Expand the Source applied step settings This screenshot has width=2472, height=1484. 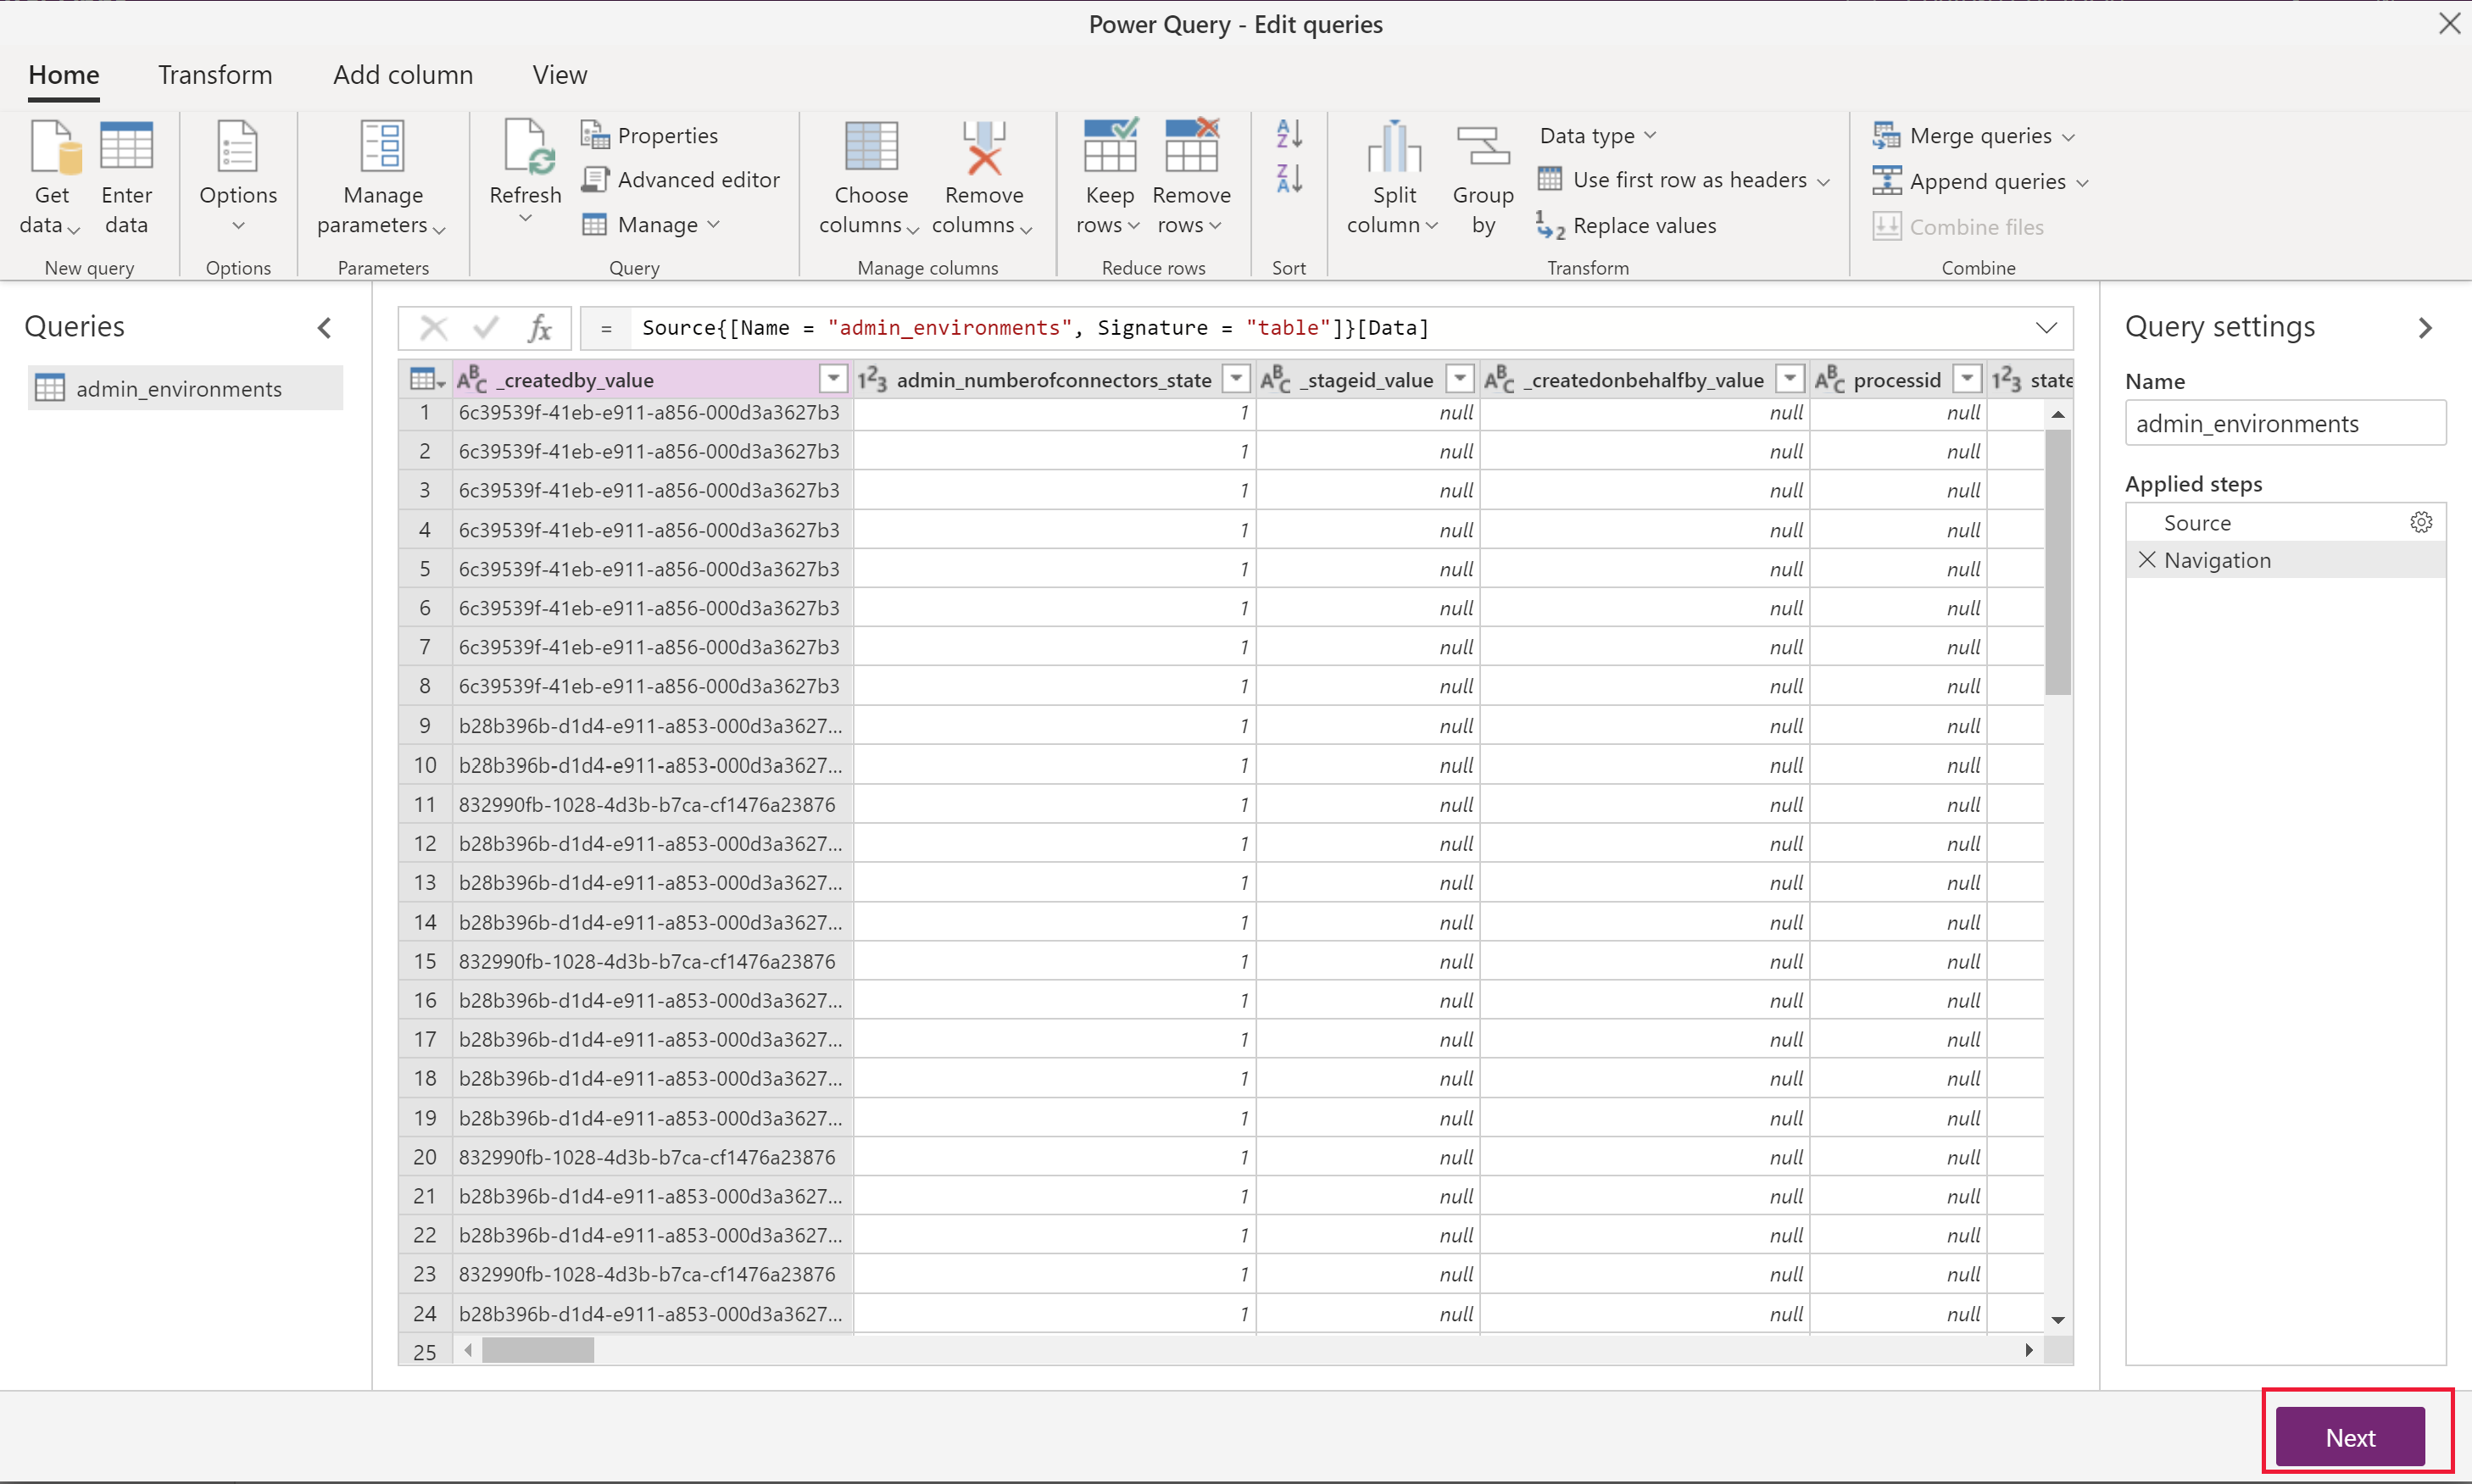point(2421,522)
